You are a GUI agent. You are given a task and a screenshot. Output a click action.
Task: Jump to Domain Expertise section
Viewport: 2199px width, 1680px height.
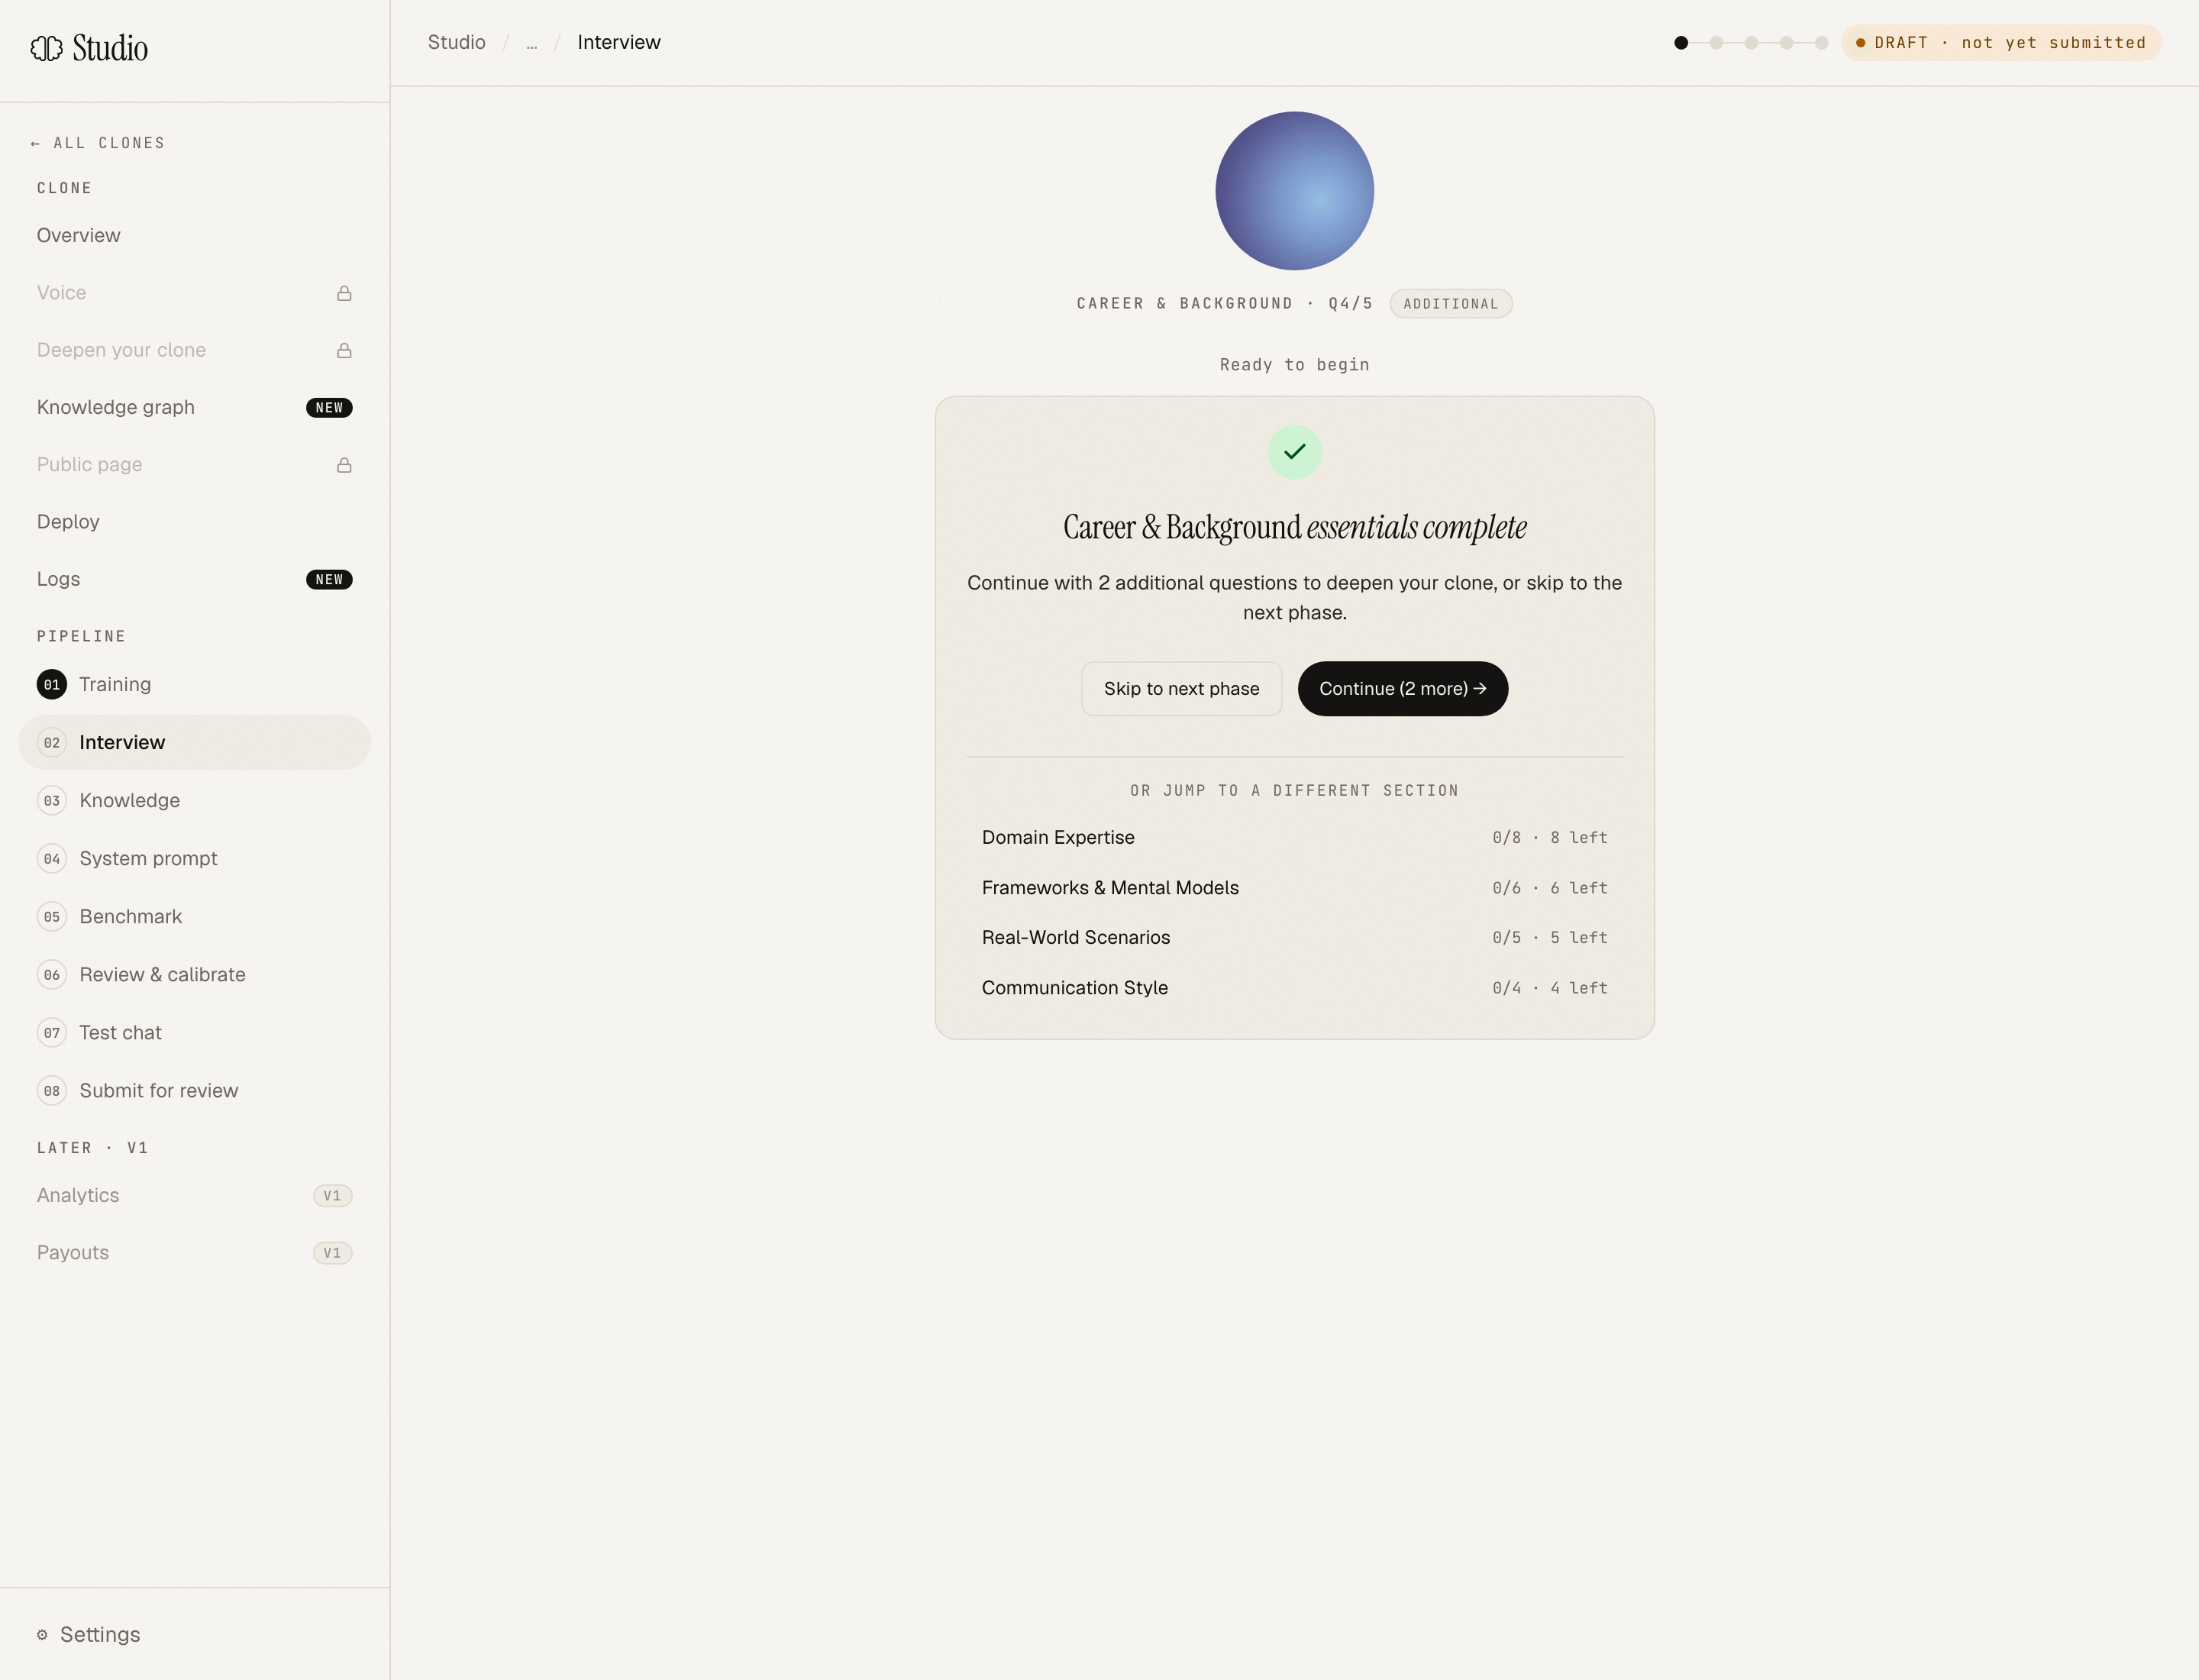pos(1294,838)
